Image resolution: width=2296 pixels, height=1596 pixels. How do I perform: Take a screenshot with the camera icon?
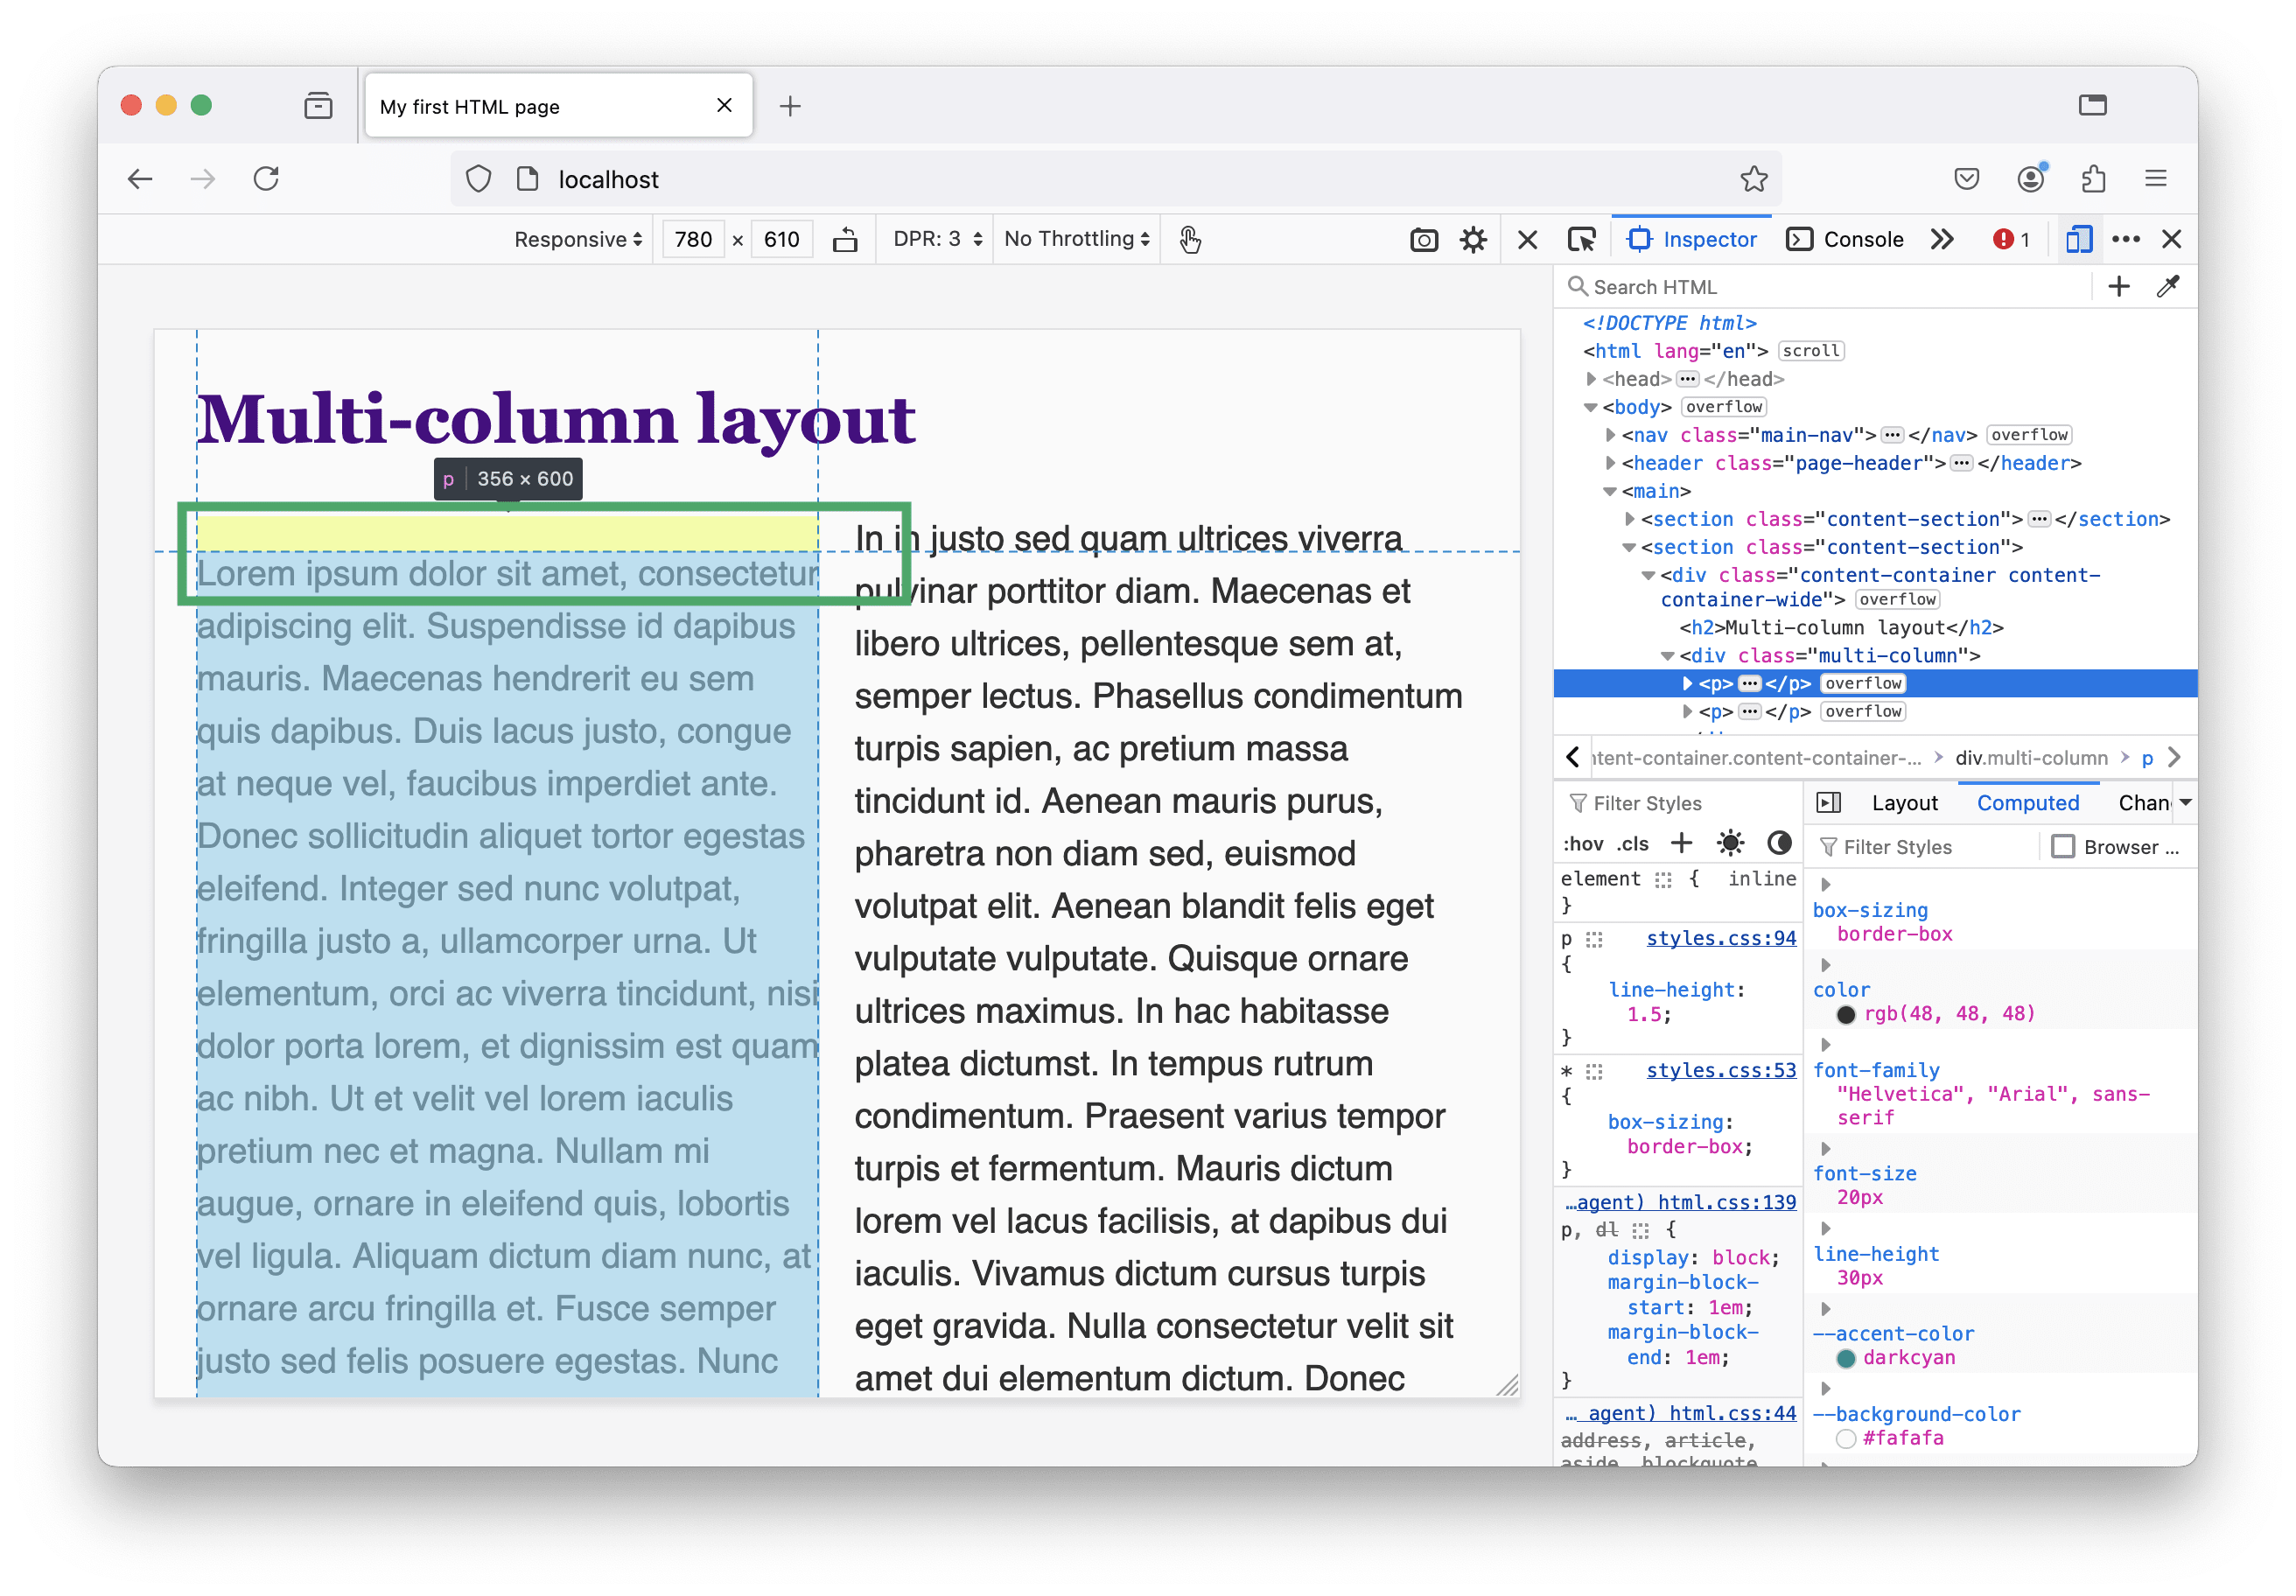(1423, 240)
